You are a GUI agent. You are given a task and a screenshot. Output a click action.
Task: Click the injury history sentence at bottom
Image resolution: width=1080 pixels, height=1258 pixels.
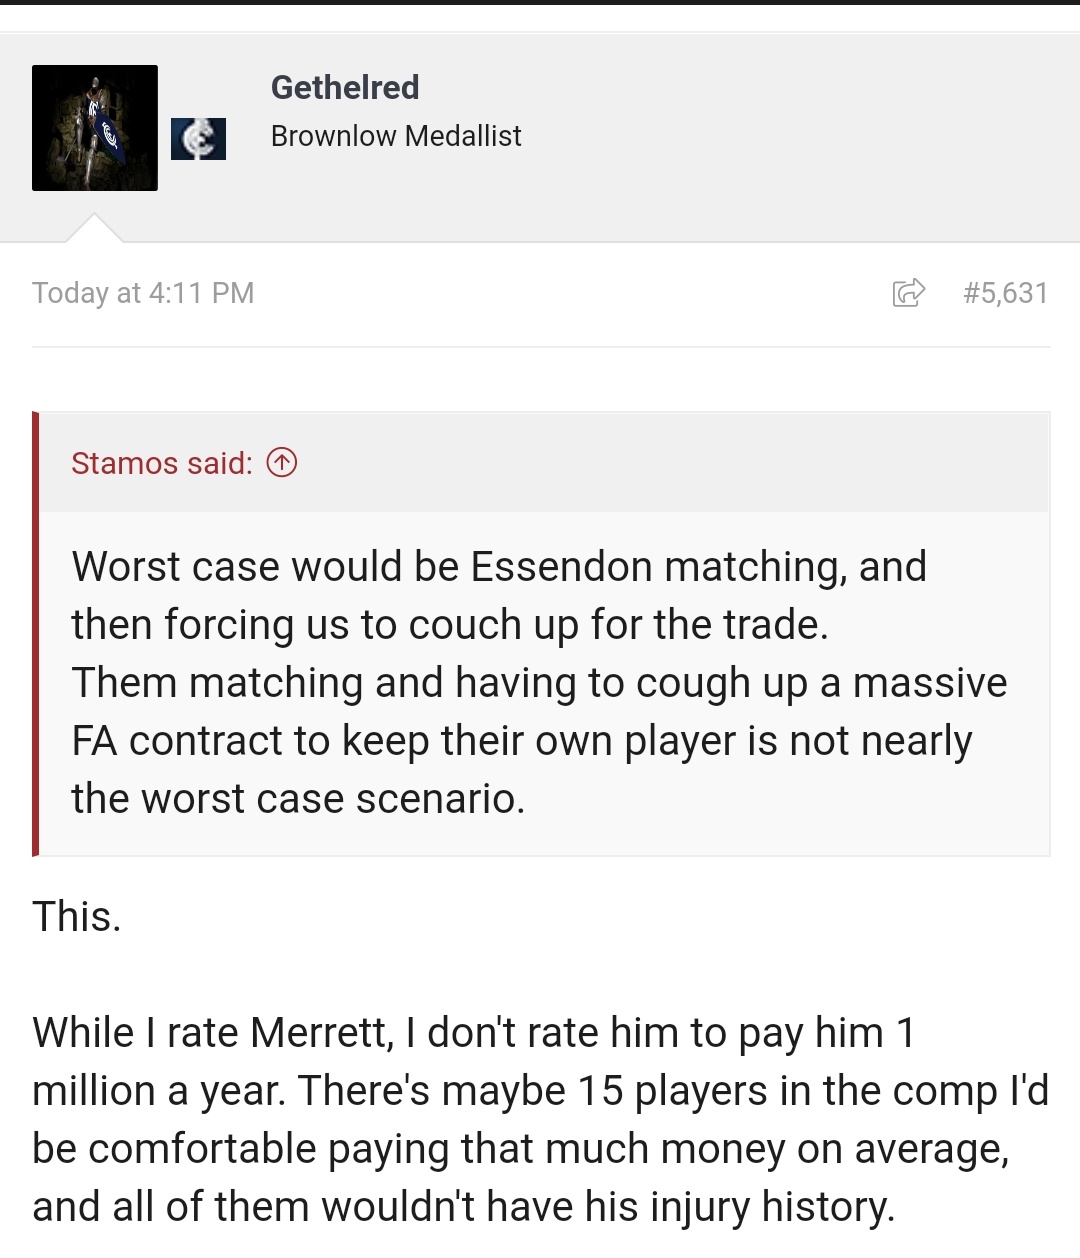[x=463, y=1207]
